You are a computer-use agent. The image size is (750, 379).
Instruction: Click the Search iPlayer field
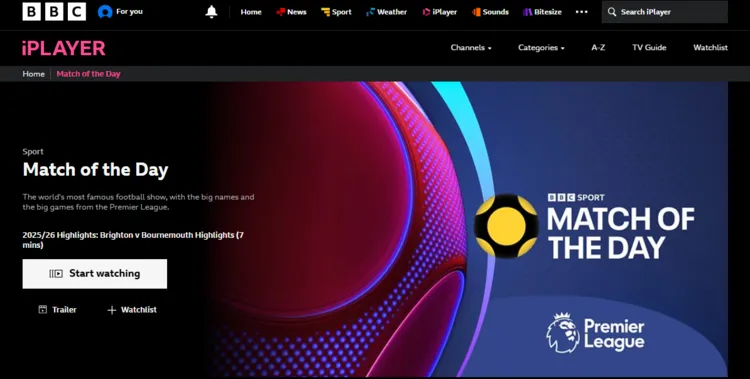[665, 12]
